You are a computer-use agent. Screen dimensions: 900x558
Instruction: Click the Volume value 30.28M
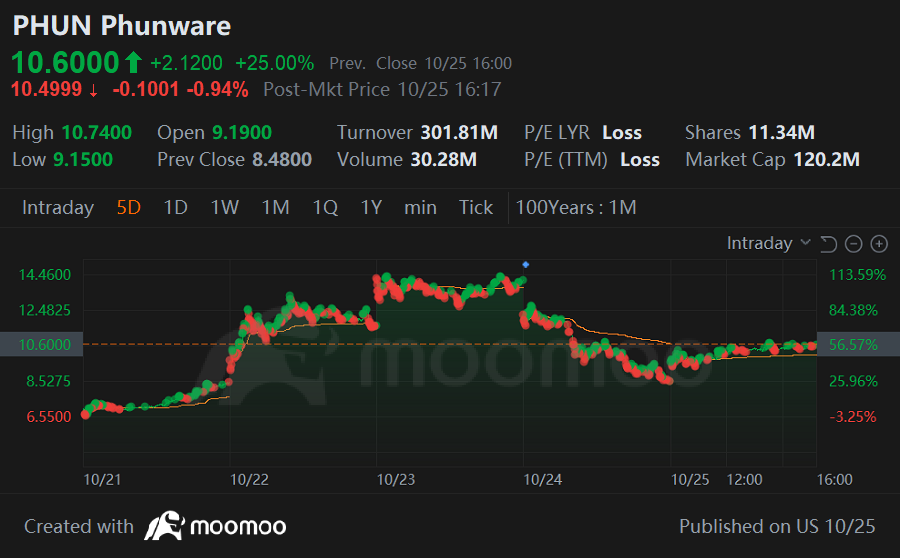444,160
